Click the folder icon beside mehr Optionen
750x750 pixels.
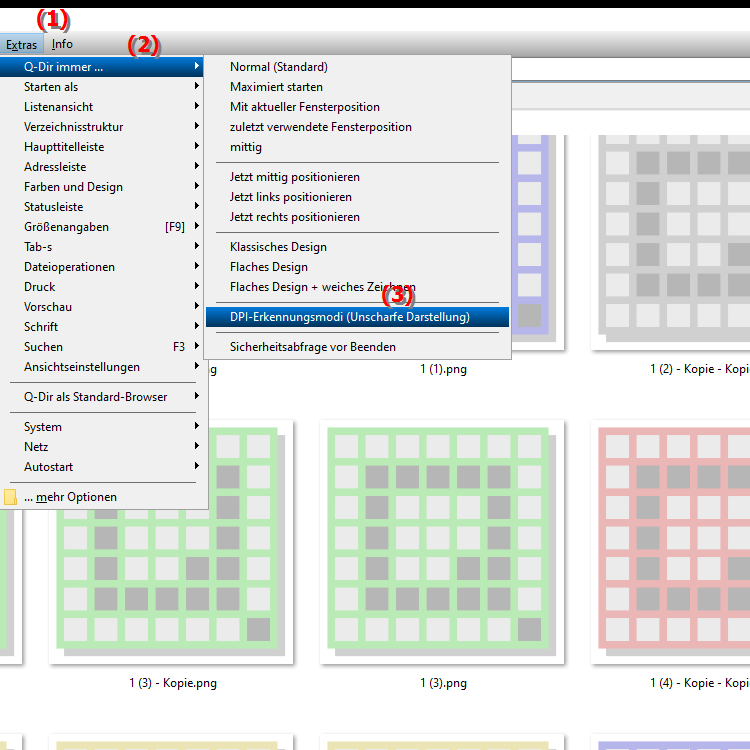pos(10,497)
